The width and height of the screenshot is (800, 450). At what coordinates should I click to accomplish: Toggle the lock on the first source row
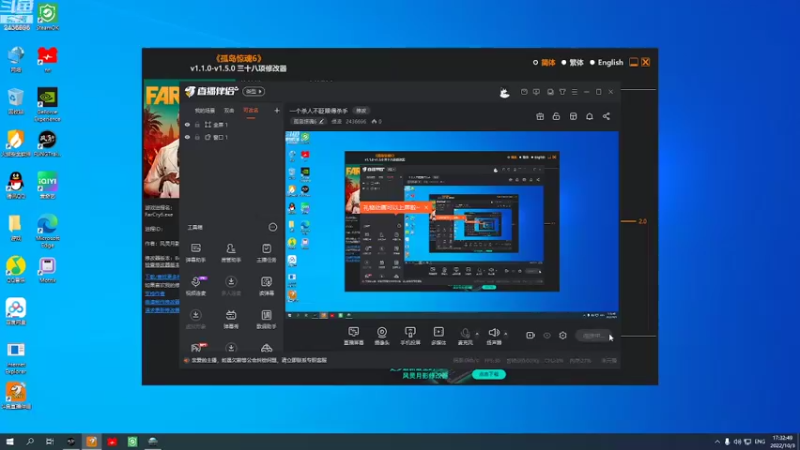[197, 124]
